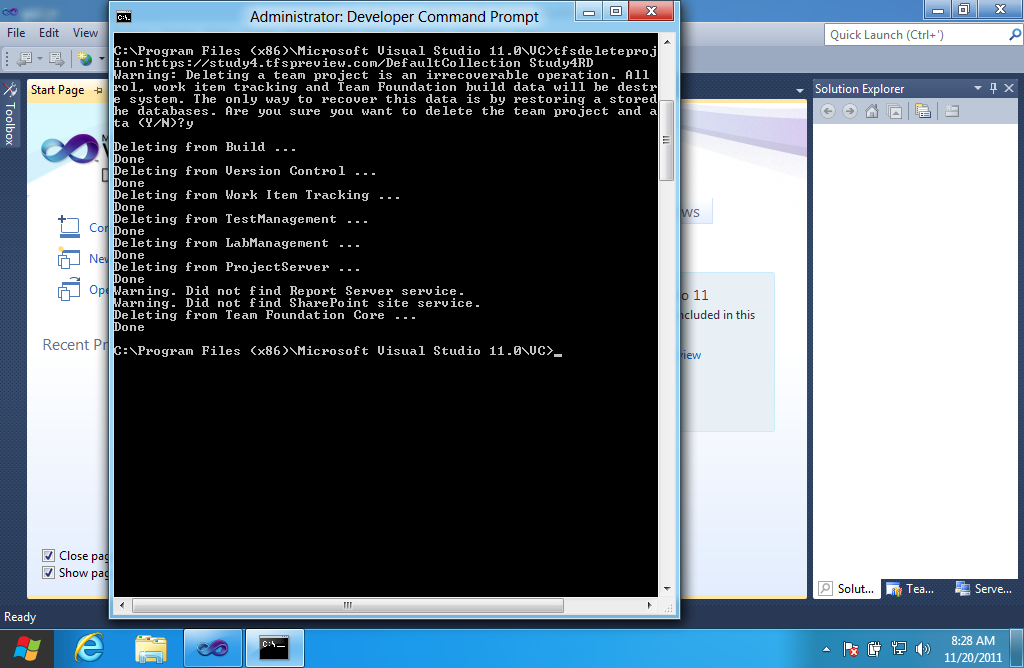
Task: Switch to Server Explorer bottom tab
Action: 984,588
